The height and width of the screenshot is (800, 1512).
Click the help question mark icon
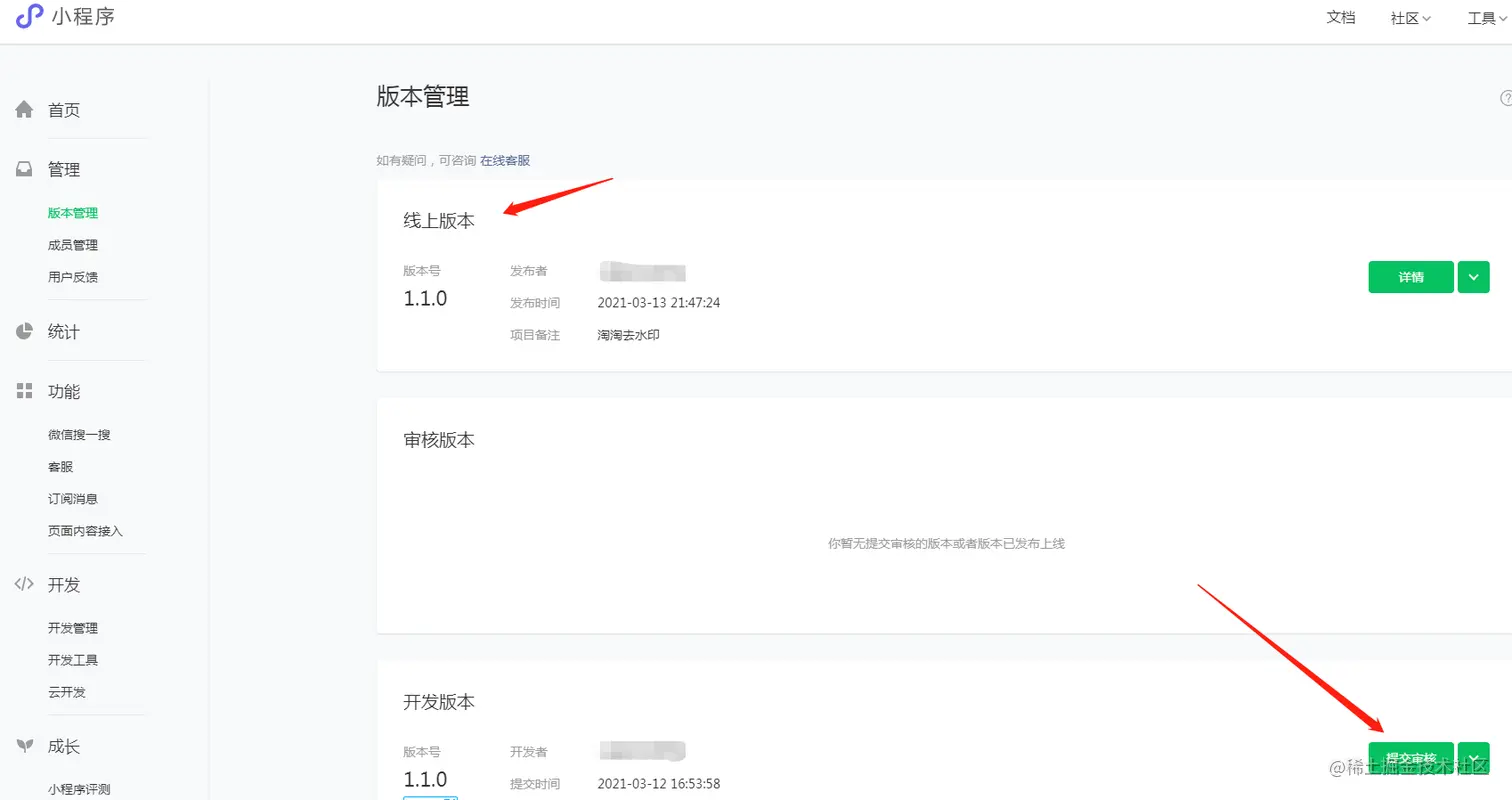click(1506, 98)
